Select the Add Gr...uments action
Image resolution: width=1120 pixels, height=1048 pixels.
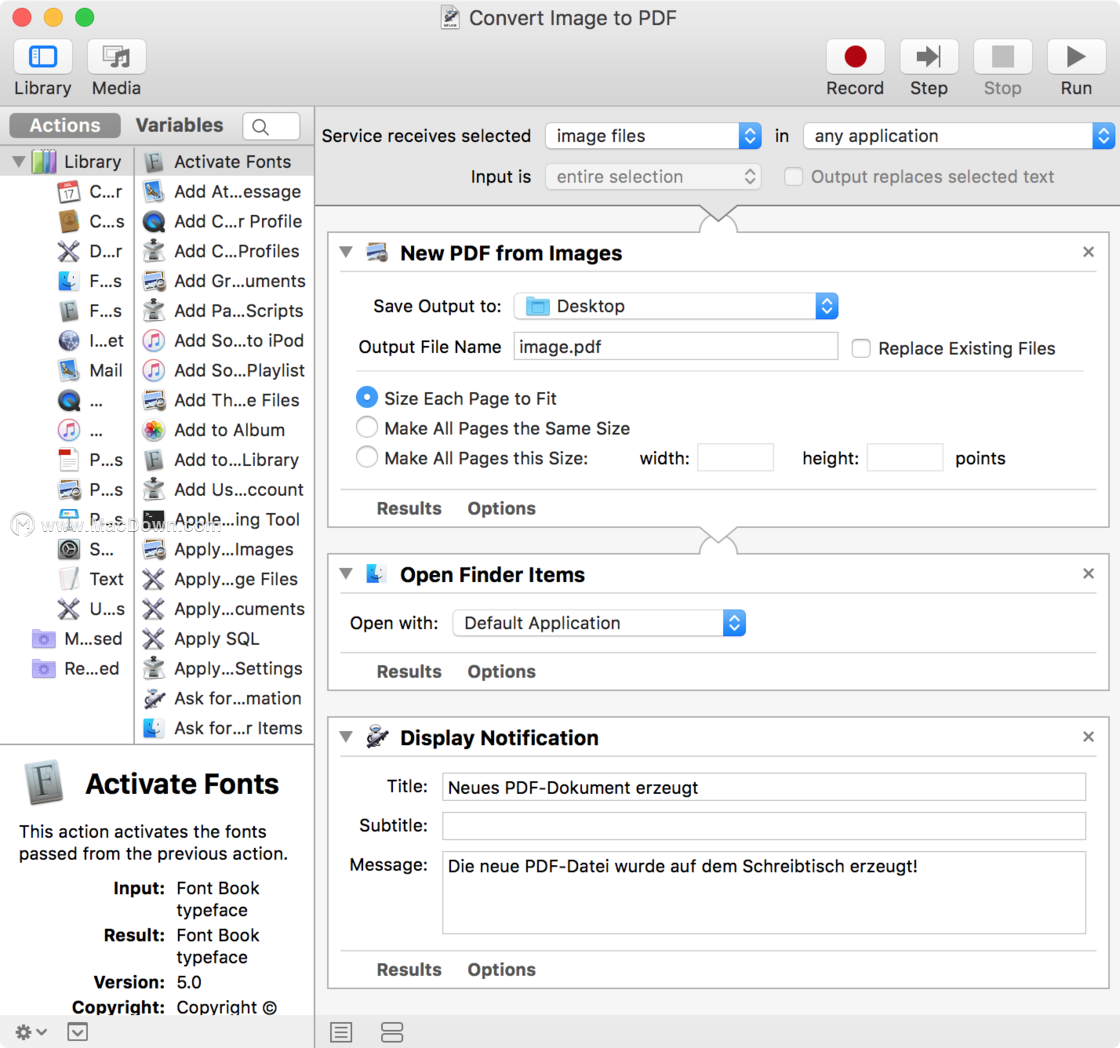click(225, 281)
